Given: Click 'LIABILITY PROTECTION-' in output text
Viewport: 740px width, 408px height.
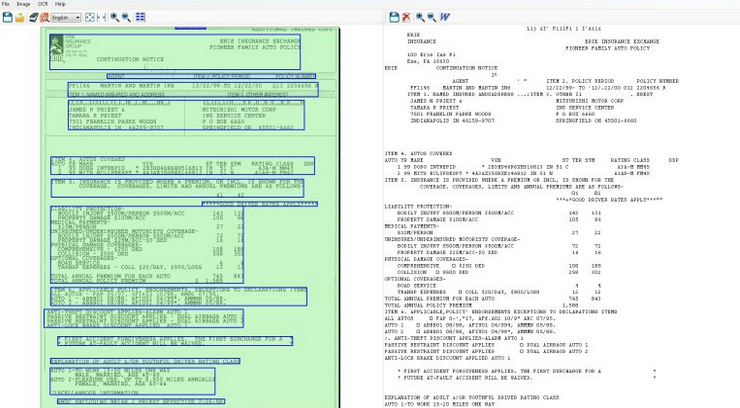Looking at the screenshot, I should [418, 207].
